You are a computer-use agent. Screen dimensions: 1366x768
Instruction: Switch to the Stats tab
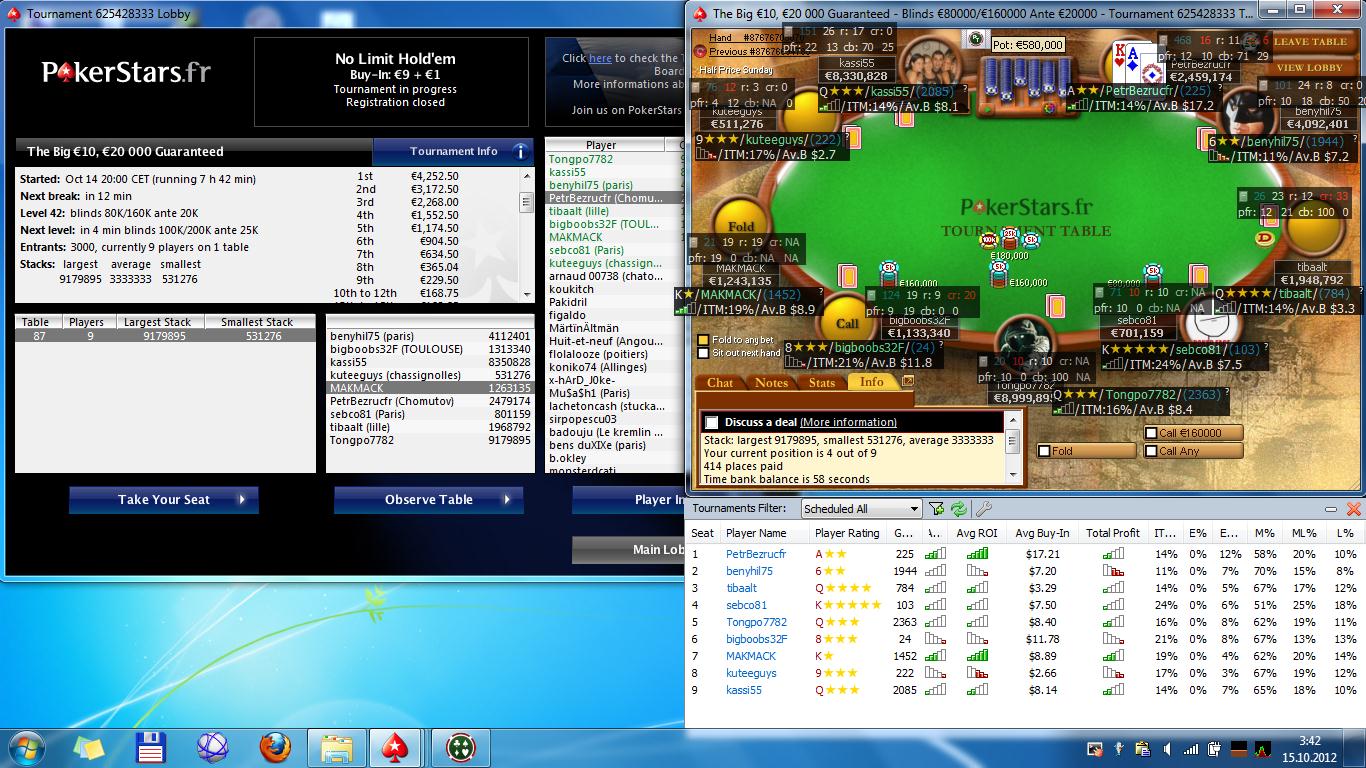coord(822,382)
